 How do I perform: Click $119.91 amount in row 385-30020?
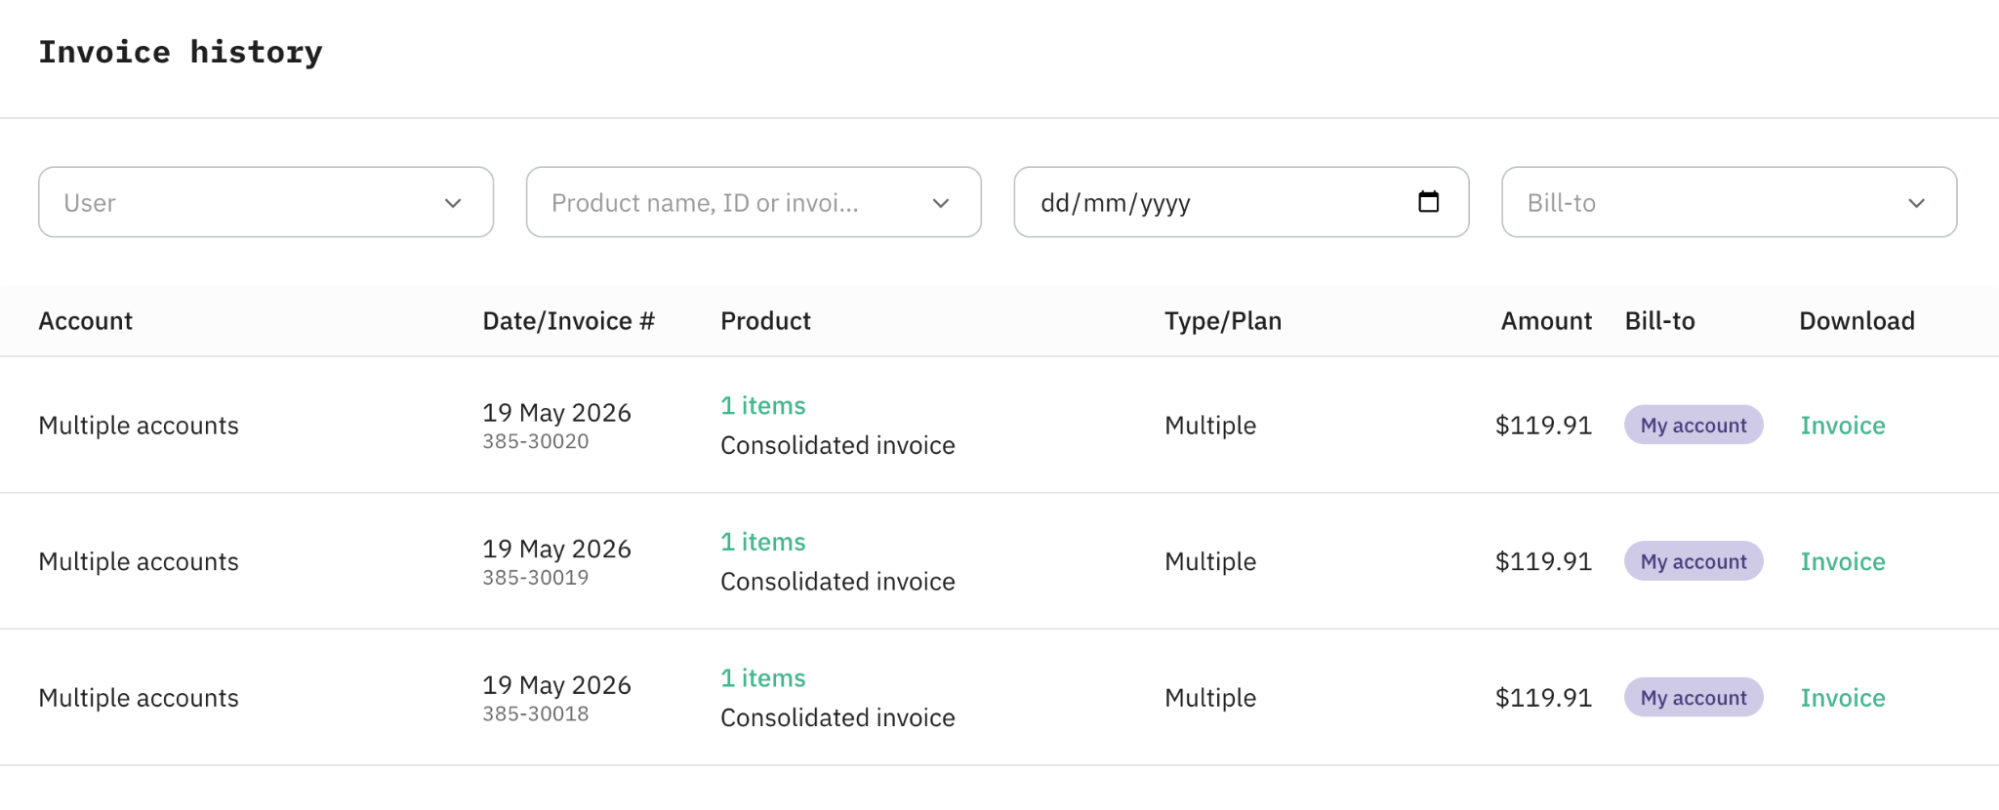click(1543, 425)
